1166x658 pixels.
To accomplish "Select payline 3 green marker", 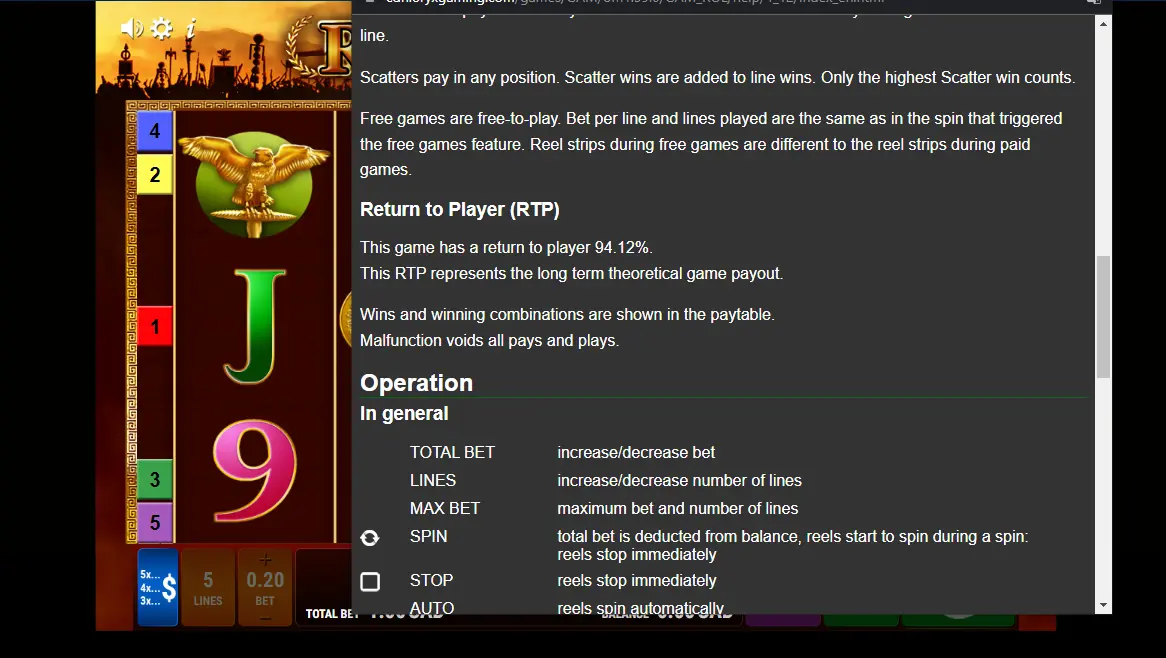I will click(x=155, y=480).
